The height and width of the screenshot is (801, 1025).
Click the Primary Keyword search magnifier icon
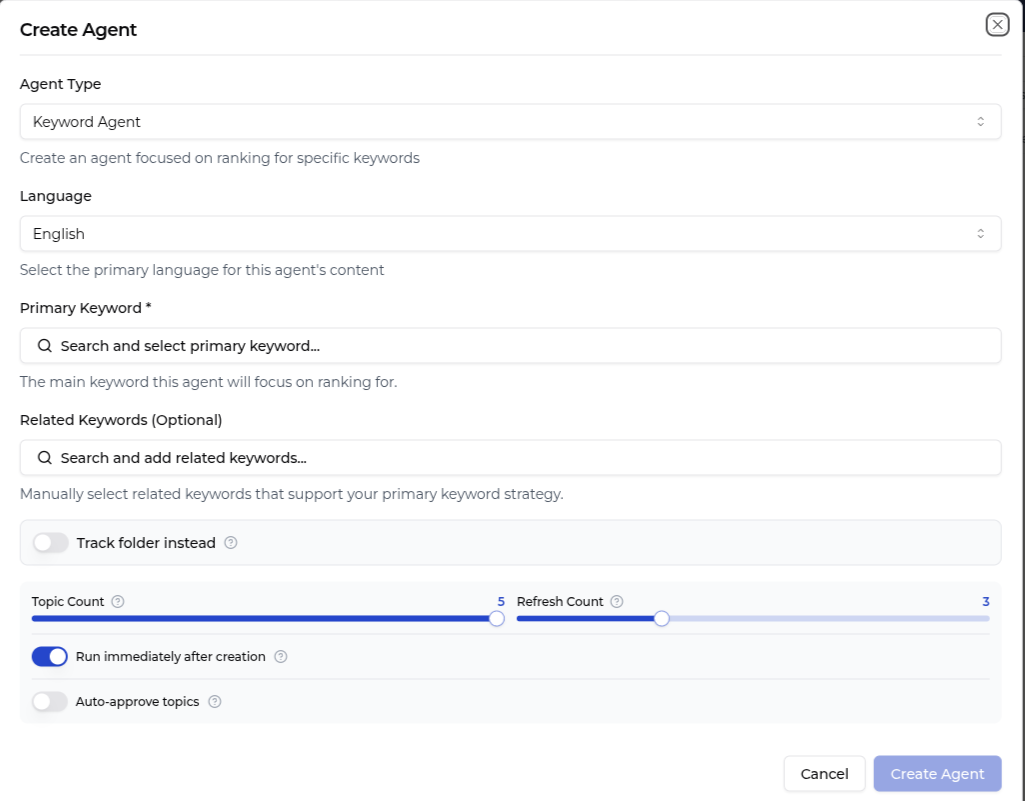(x=45, y=346)
